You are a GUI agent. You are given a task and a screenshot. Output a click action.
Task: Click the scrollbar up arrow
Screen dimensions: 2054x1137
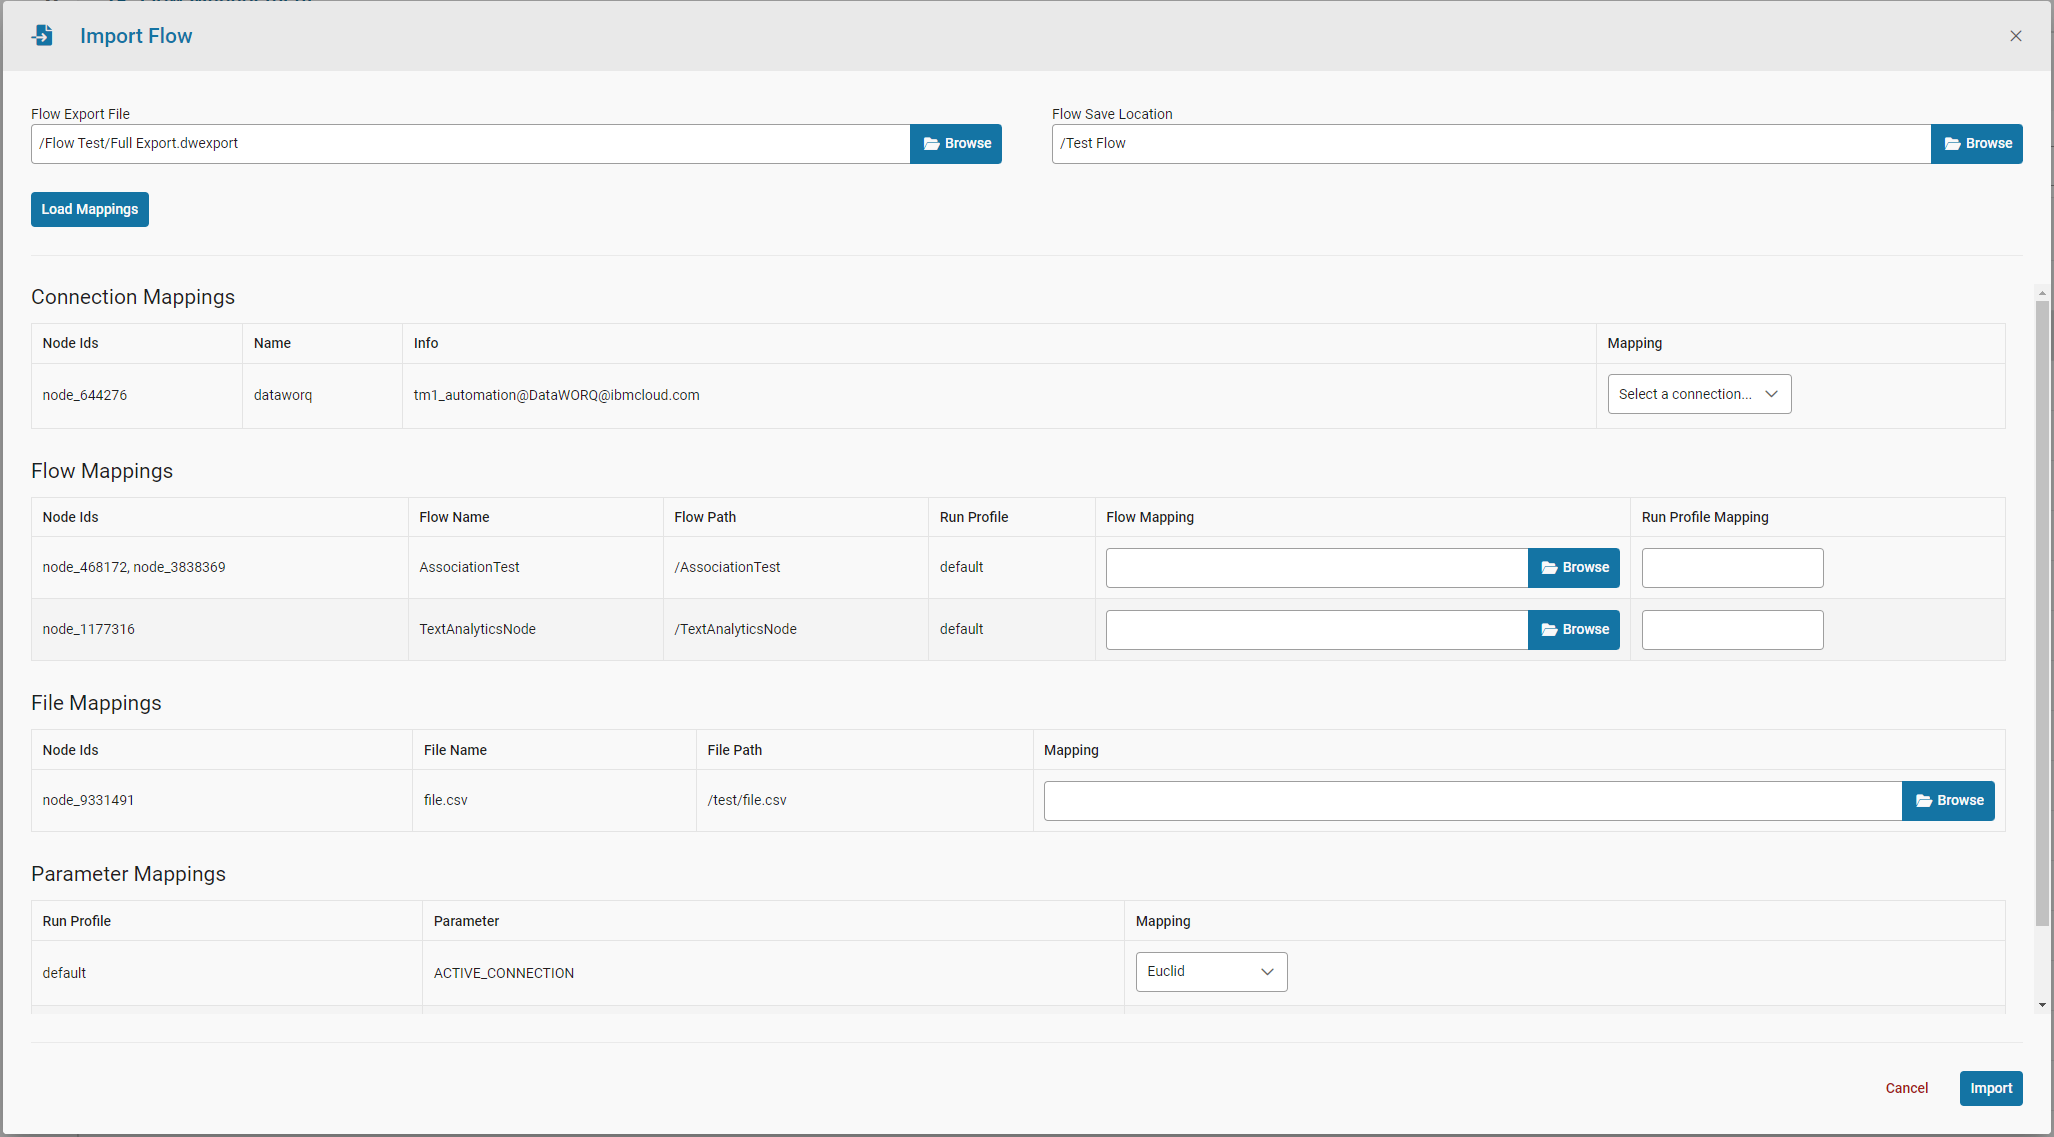2042,293
